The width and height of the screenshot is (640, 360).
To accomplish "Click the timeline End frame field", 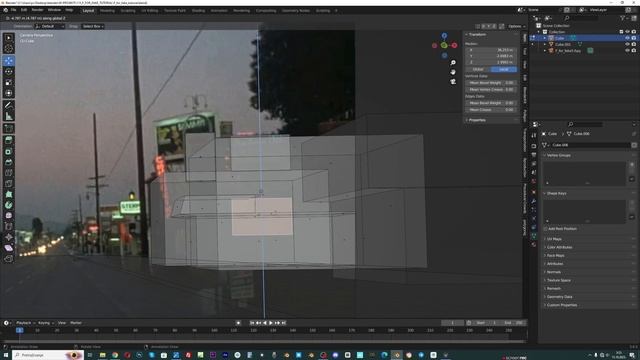I will click(513, 323).
